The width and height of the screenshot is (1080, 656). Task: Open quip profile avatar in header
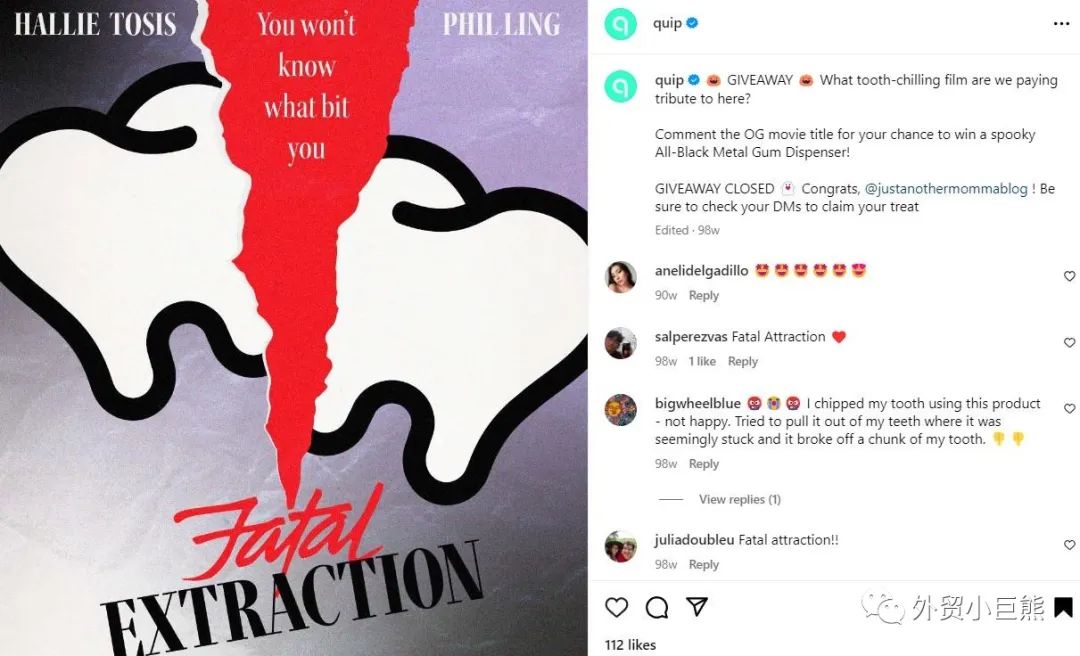[621, 24]
